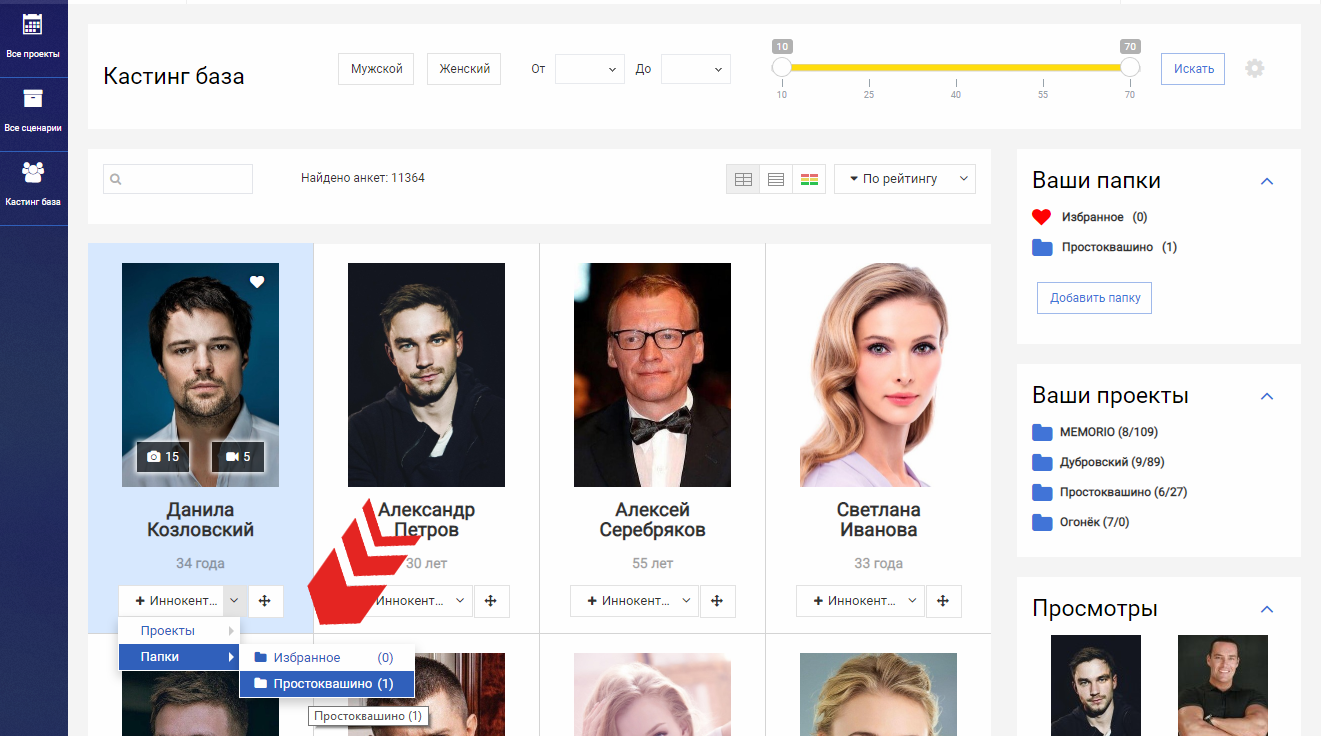Image resolution: width=1321 pixels, height=736 pixels.
Task: Click the Искать button
Action: point(1193,69)
